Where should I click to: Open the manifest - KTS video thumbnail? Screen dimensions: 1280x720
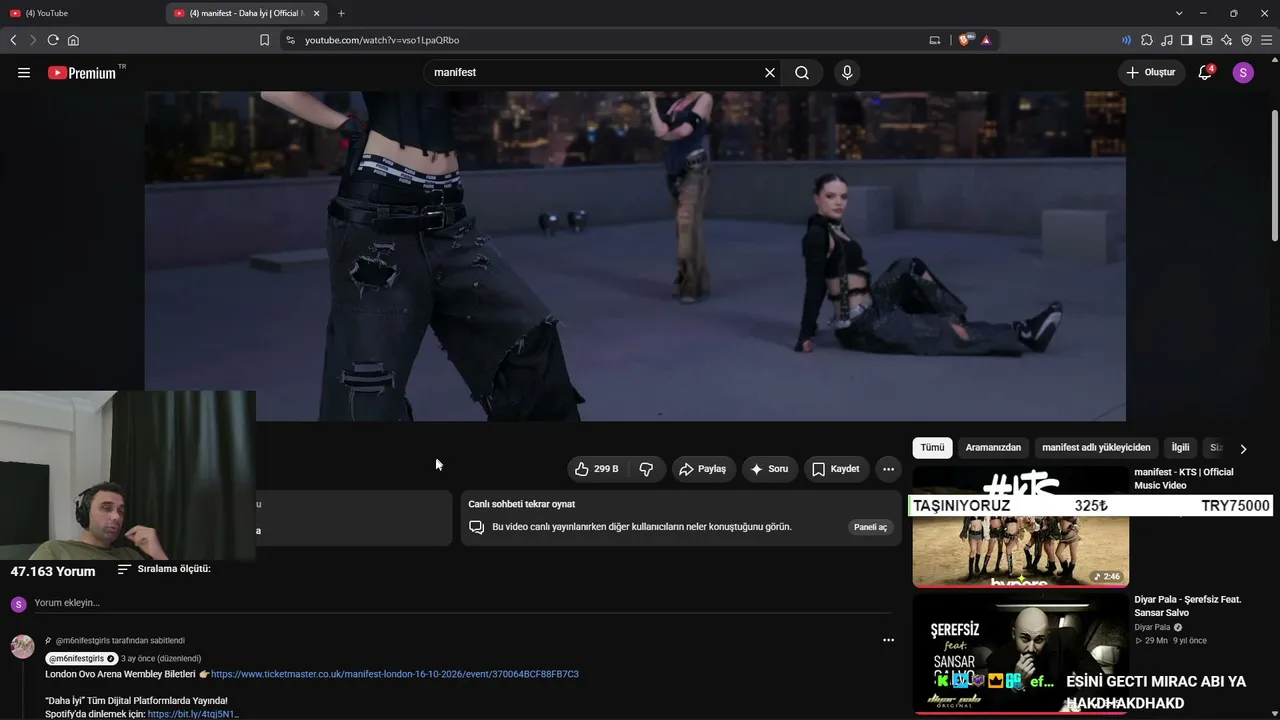1020,526
